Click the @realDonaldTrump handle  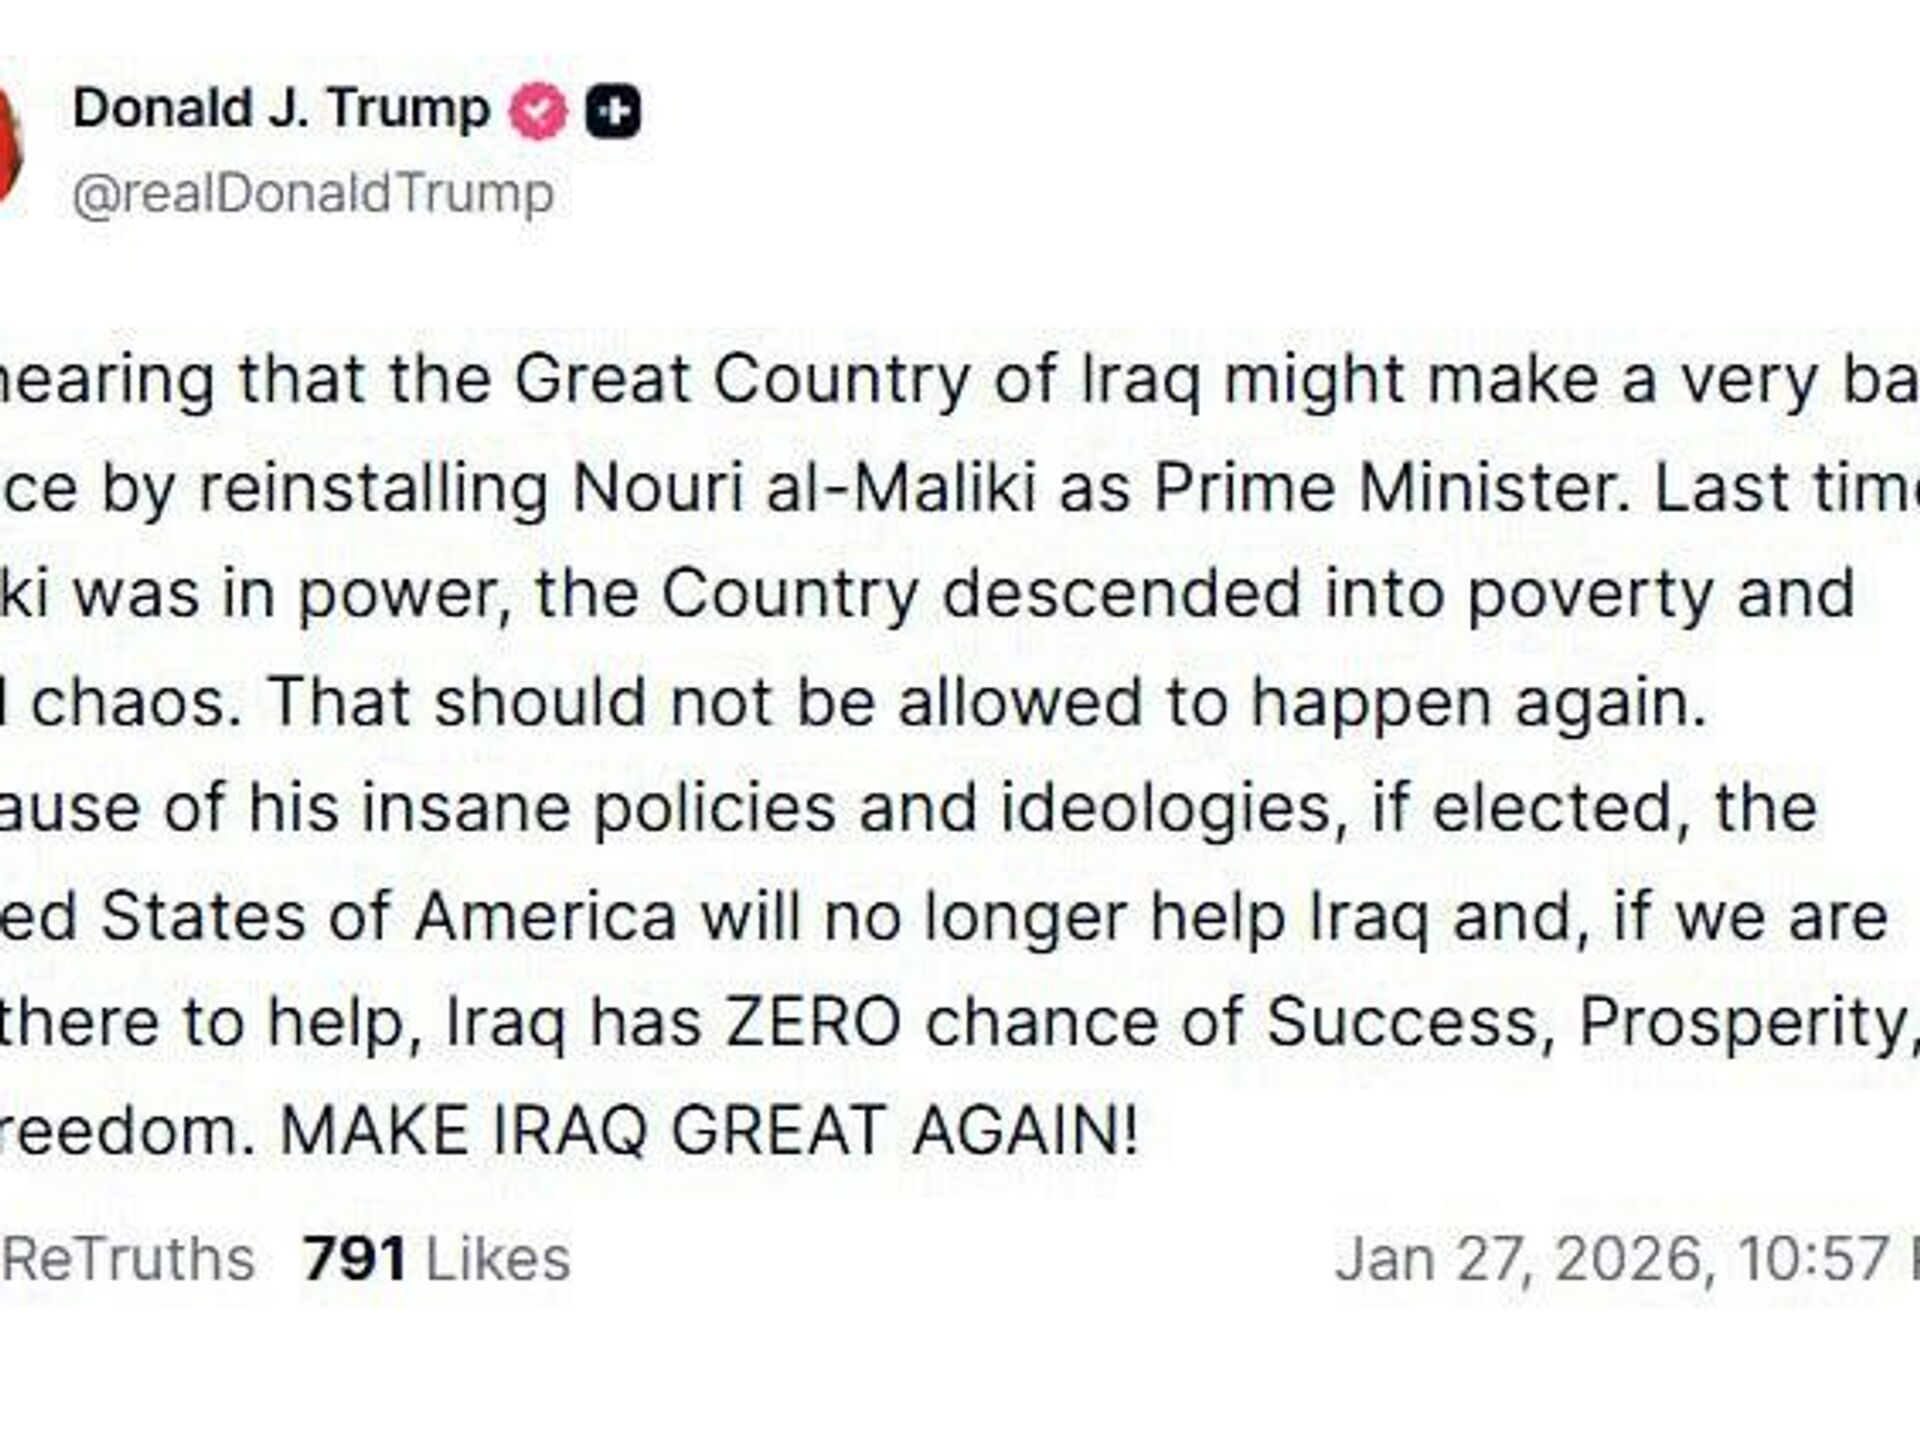click(x=313, y=194)
